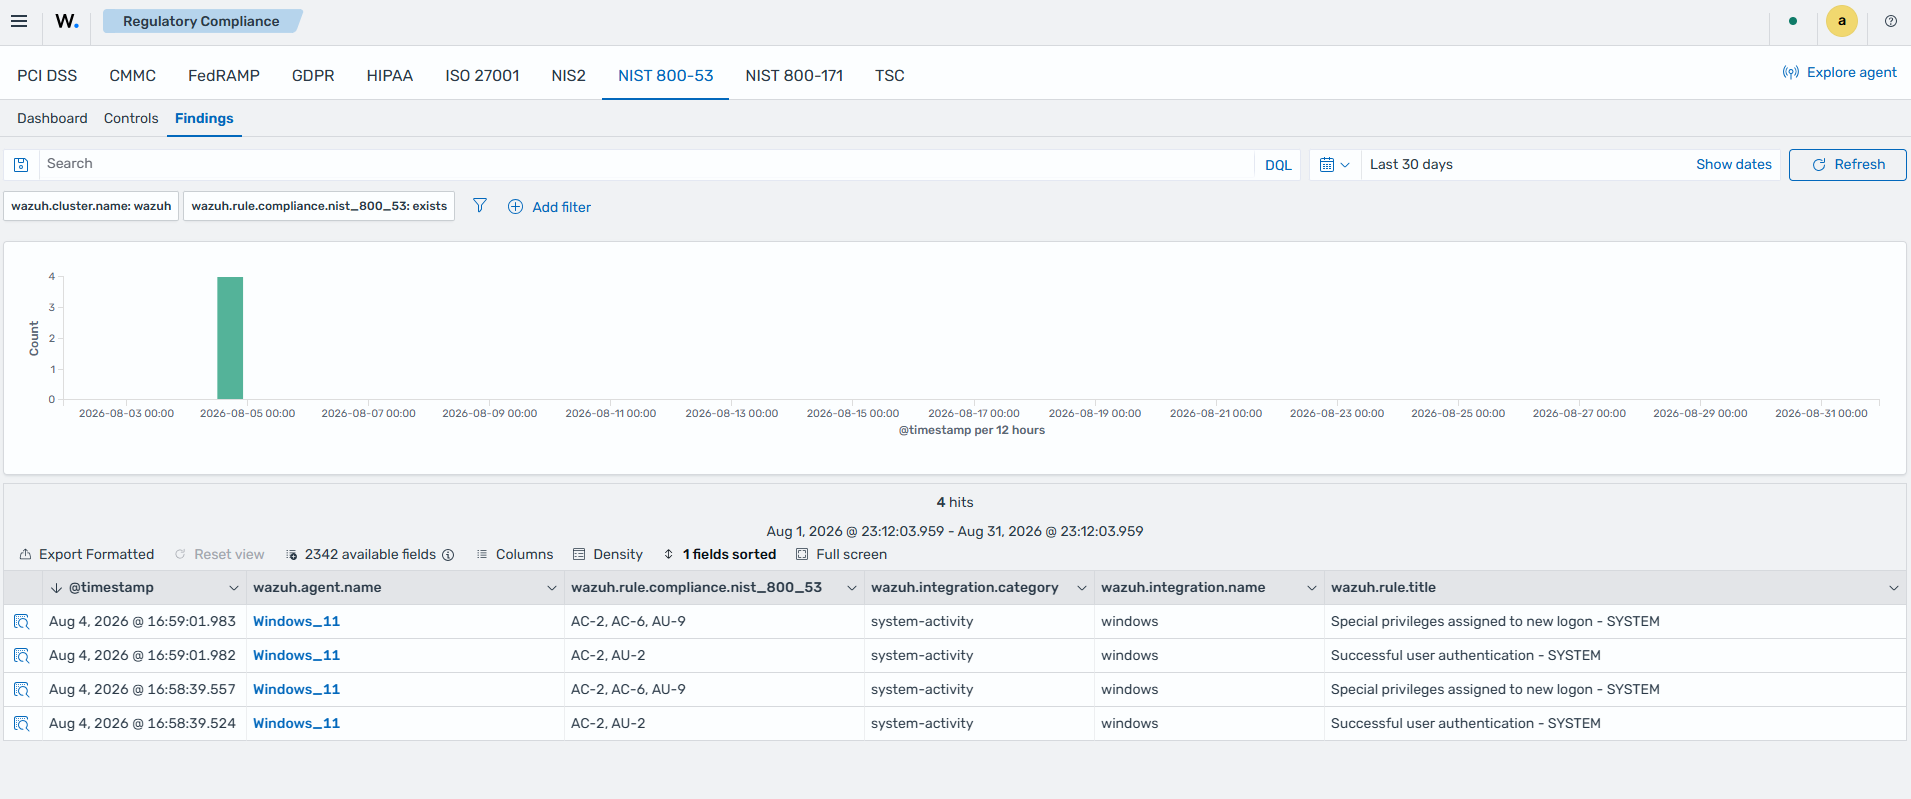Image resolution: width=1911 pixels, height=799 pixels.
Task: Inspect document details for 16:58:39.557 row
Action: tap(22, 690)
